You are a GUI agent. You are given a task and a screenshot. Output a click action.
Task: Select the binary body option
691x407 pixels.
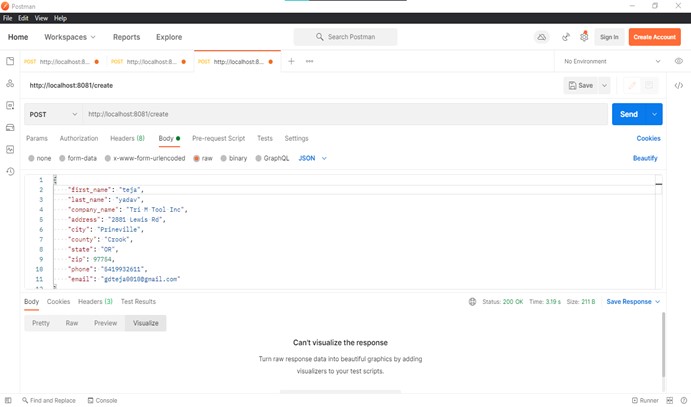(x=234, y=158)
